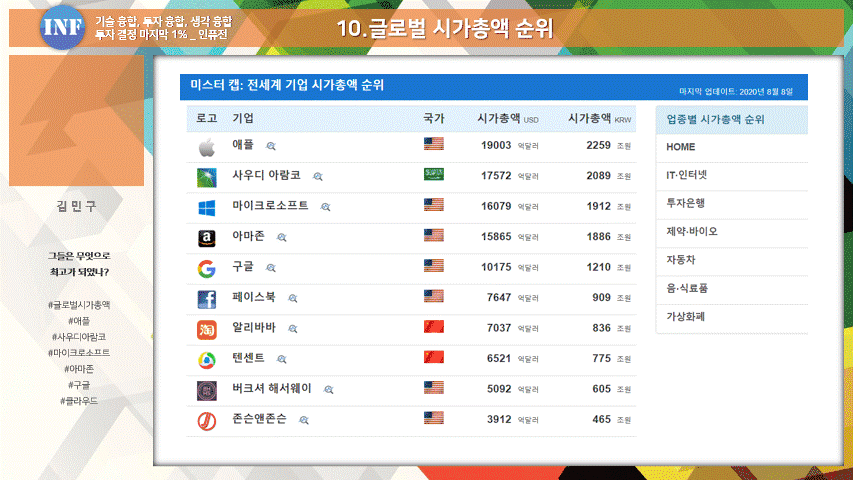Click the Berkshire Hathaway logo icon
This screenshot has width=853, height=480.
[x=207, y=391]
